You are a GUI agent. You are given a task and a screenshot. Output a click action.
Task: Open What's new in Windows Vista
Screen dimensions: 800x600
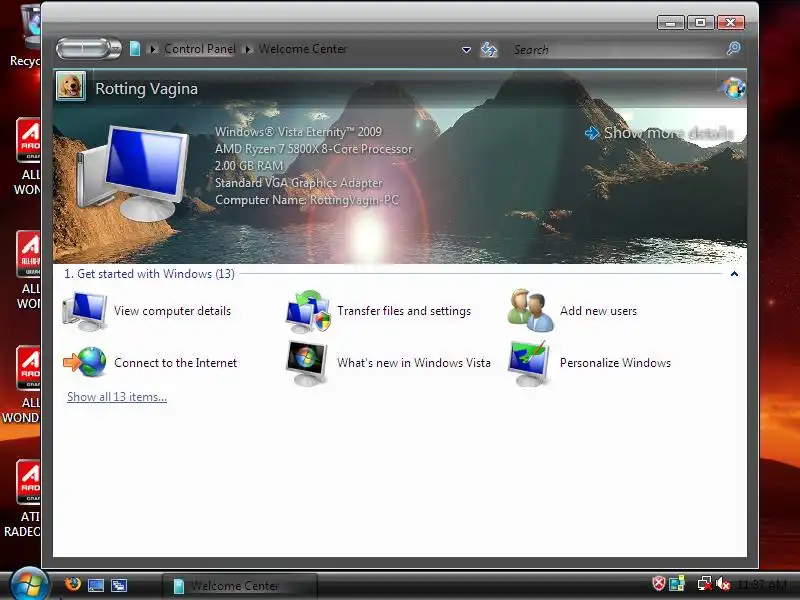(x=388, y=363)
